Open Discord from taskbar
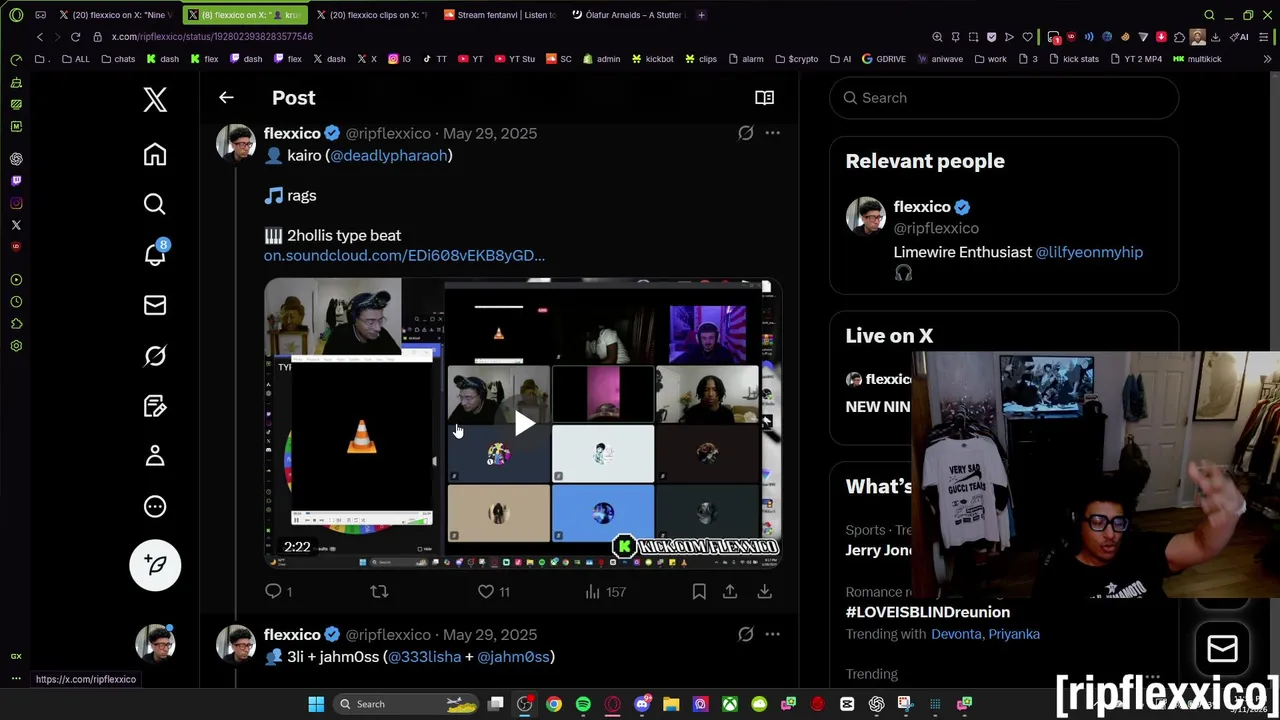The height and width of the screenshot is (720, 1280). [x=642, y=704]
